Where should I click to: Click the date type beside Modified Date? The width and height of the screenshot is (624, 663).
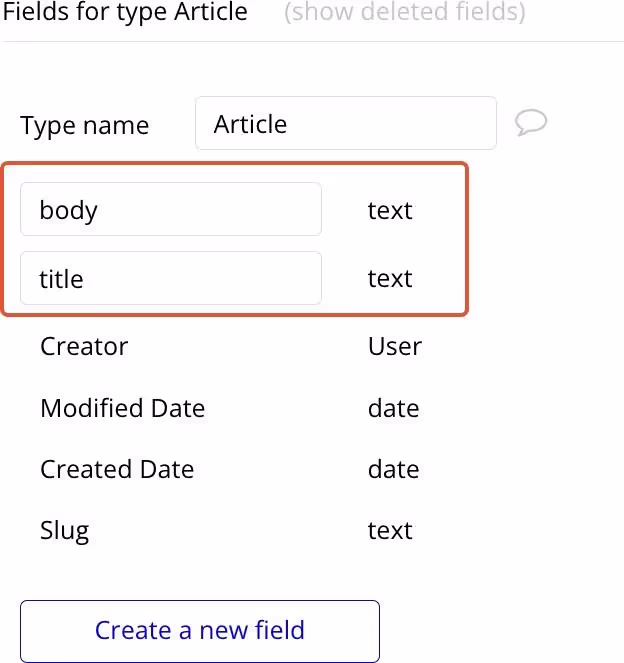point(394,408)
